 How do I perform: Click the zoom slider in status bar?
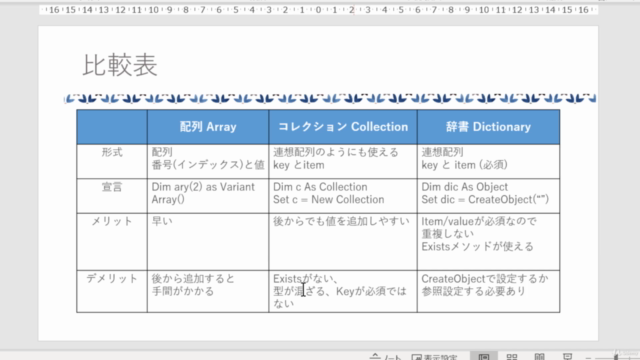pyautogui.click(x=616, y=357)
